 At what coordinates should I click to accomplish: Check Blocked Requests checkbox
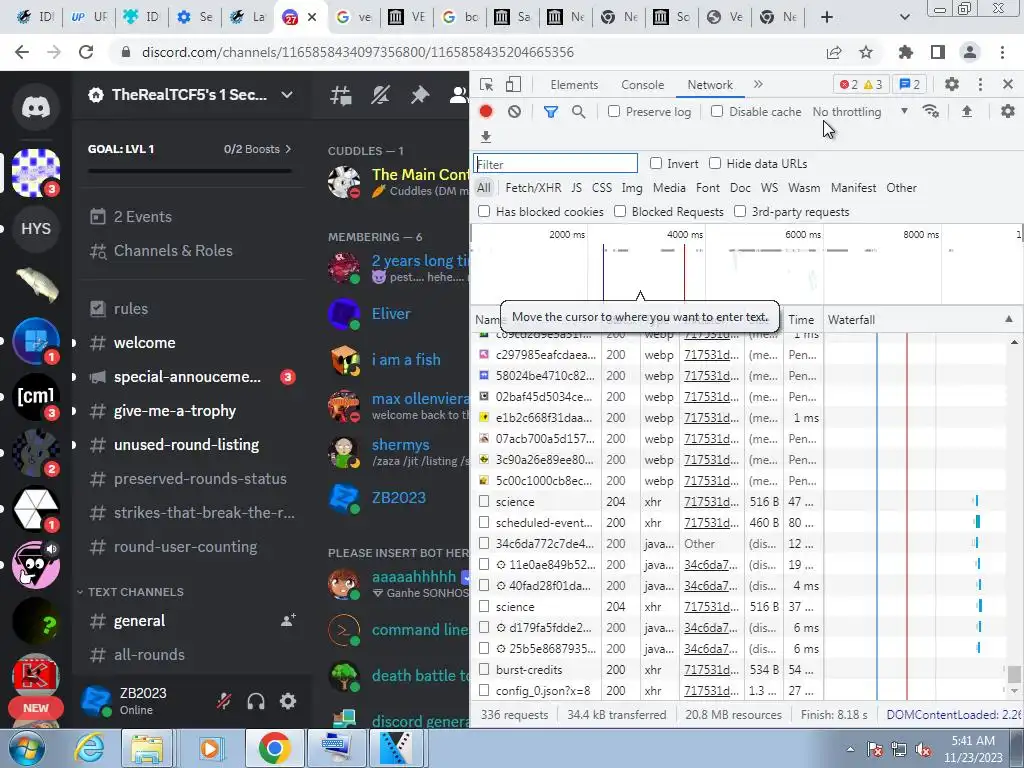620,212
